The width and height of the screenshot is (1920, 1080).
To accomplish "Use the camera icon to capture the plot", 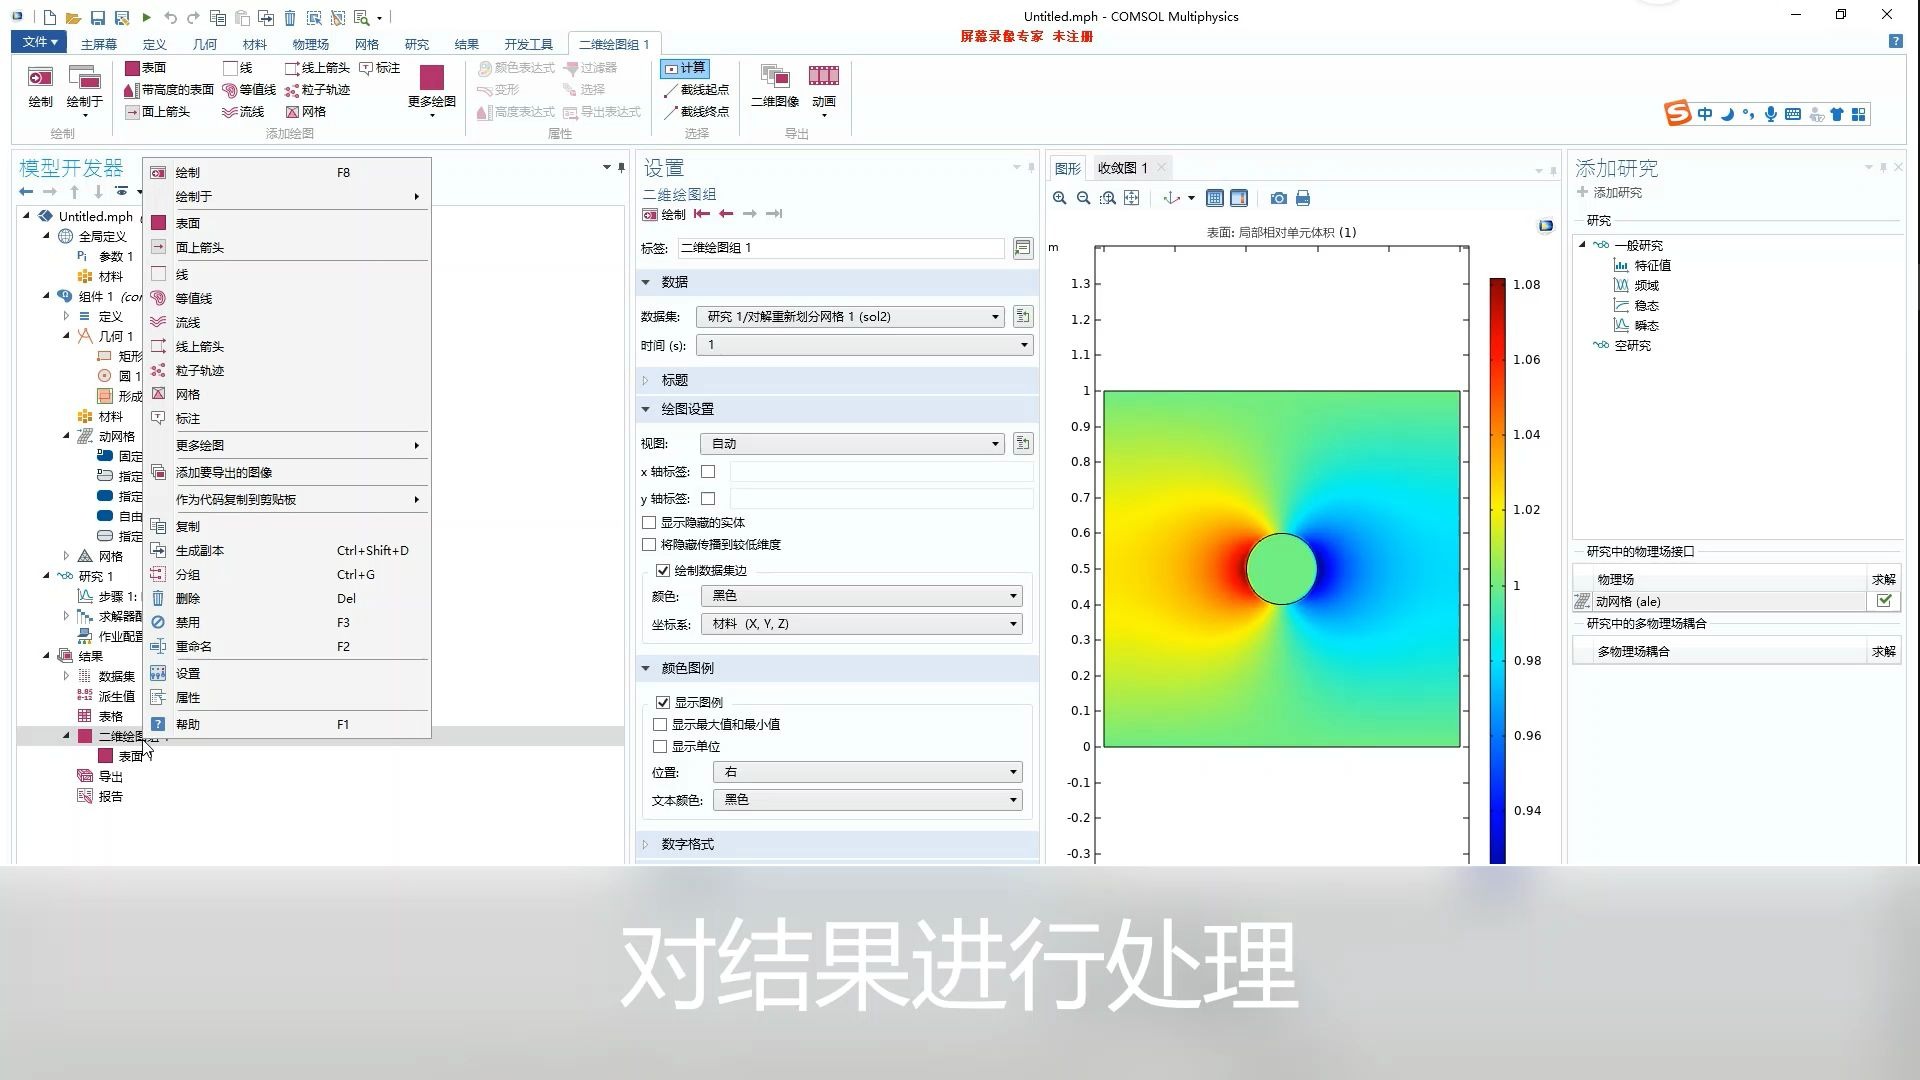I will coord(1278,198).
